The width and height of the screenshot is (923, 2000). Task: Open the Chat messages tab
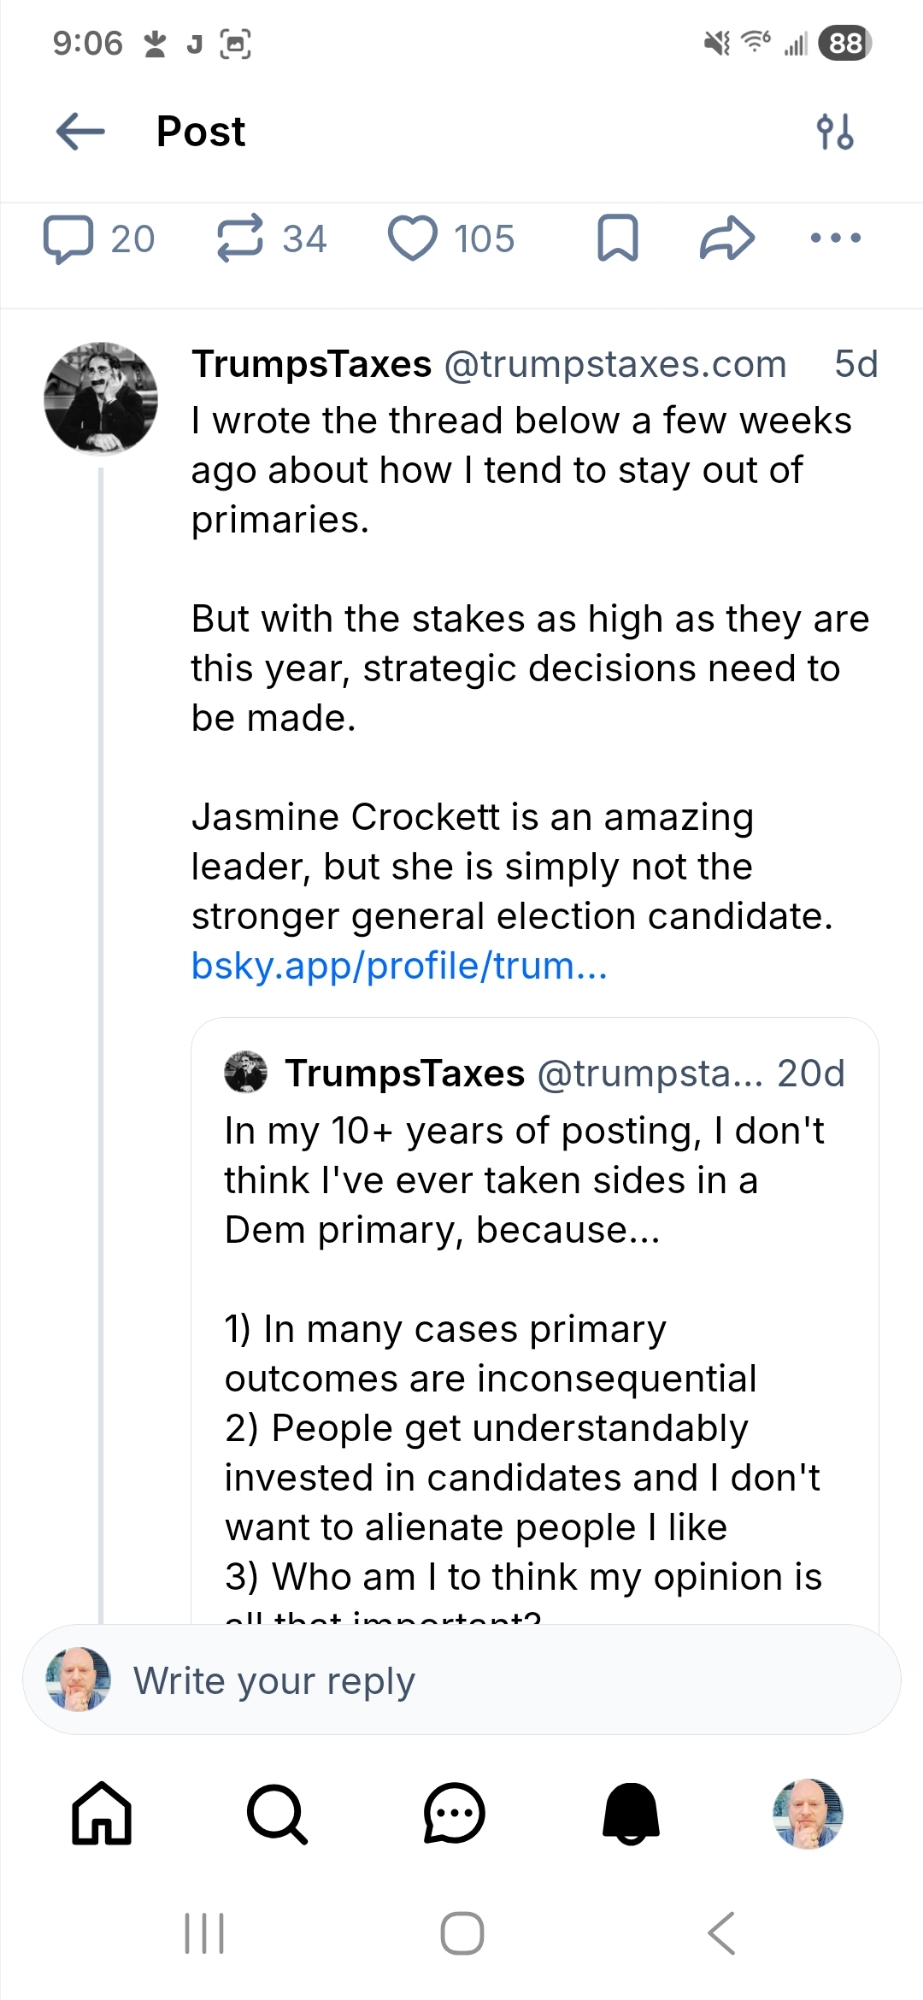click(x=454, y=1813)
